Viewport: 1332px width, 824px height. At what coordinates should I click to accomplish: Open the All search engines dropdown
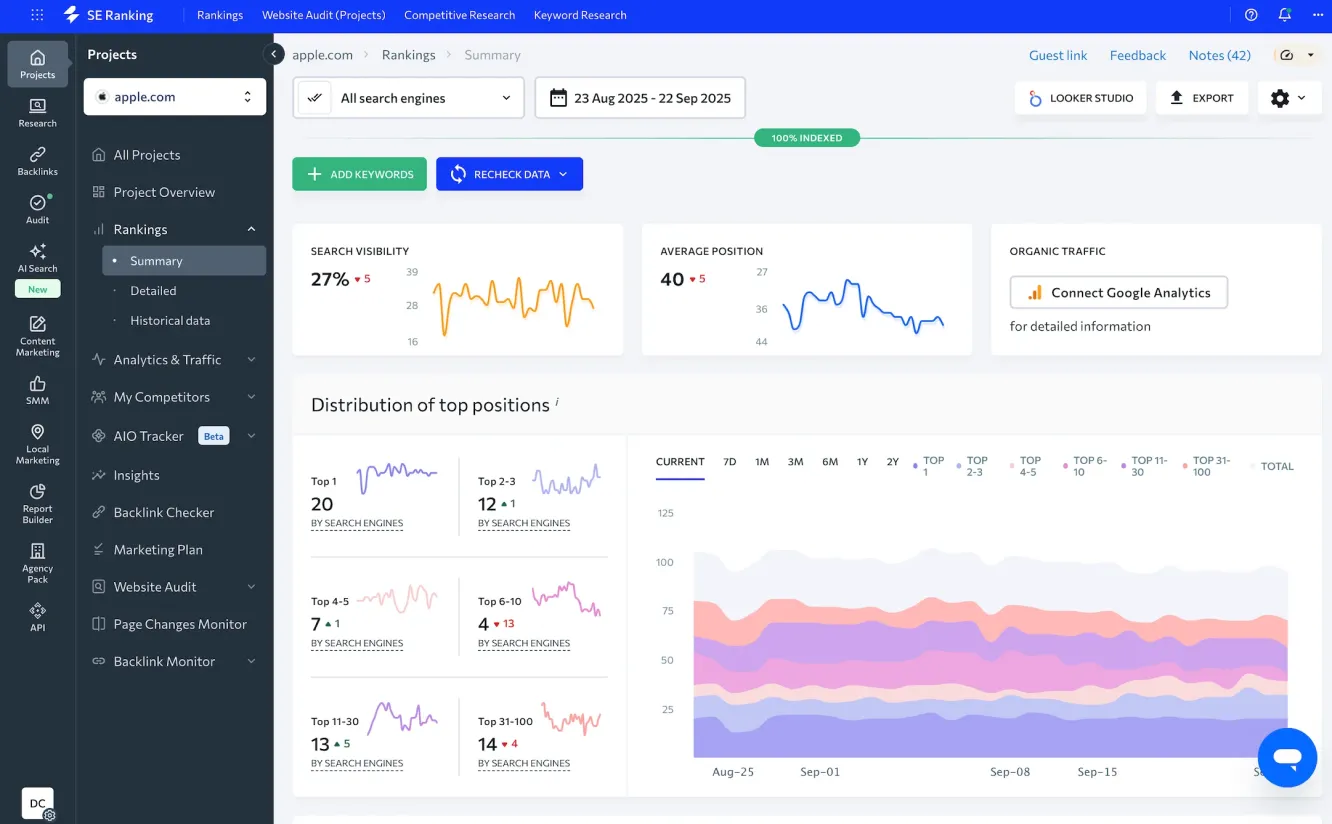coord(408,98)
